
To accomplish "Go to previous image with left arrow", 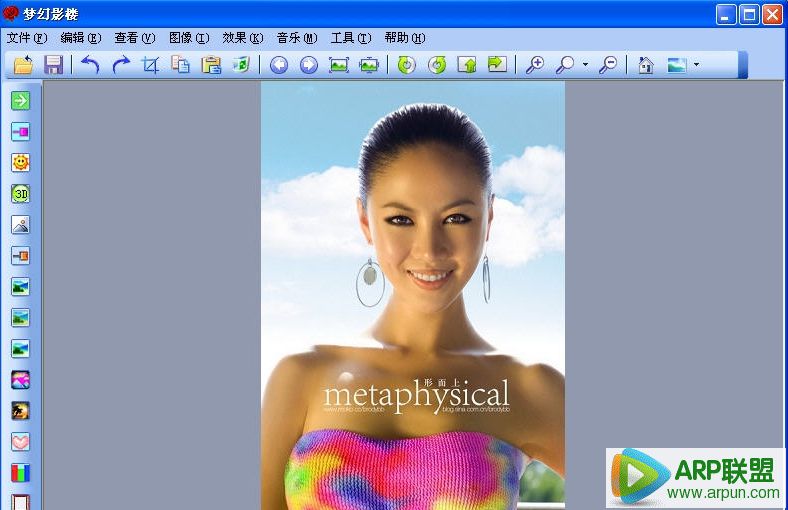I will [x=279, y=65].
